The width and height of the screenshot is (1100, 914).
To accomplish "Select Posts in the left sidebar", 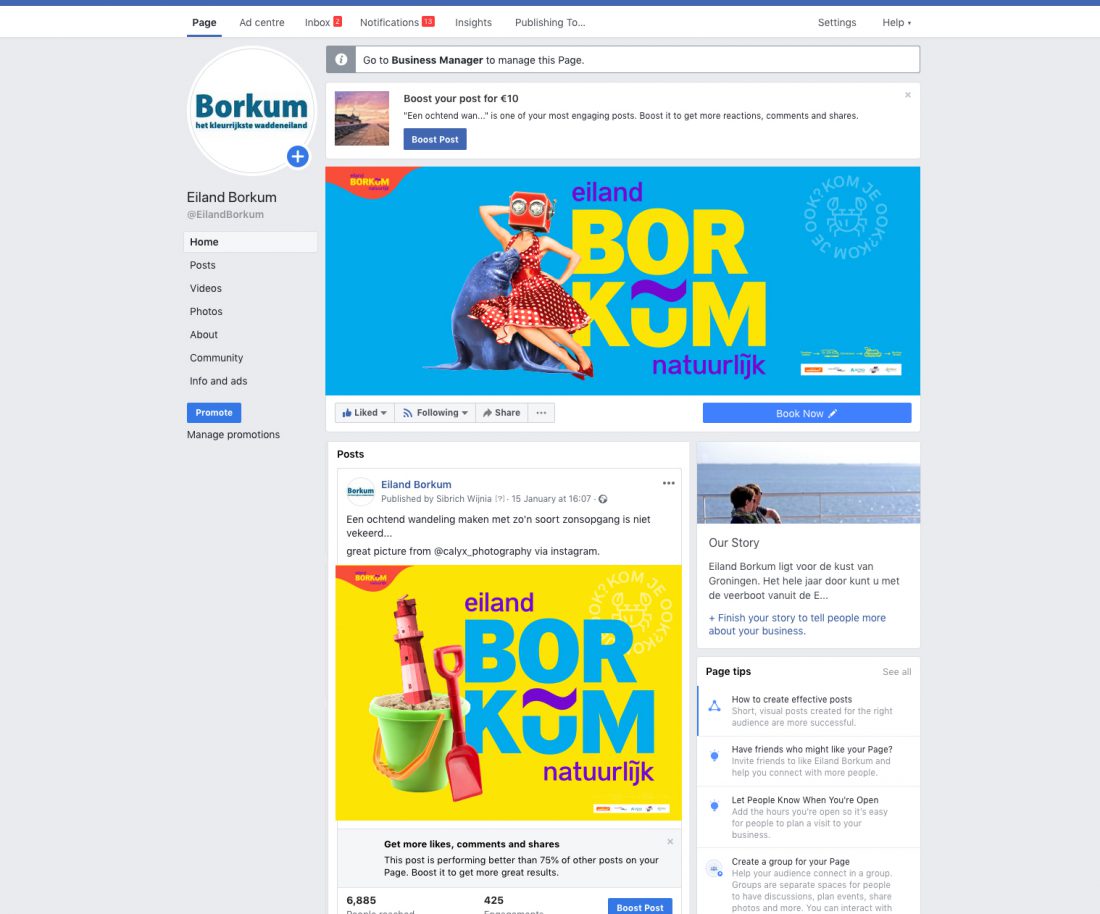I will [203, 265].
